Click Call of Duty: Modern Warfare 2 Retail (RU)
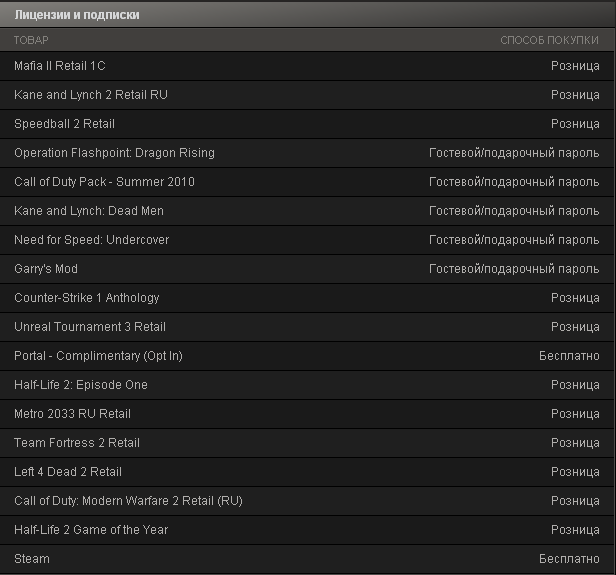This screenshot has width=616, height=575. [x=307, y=501]
